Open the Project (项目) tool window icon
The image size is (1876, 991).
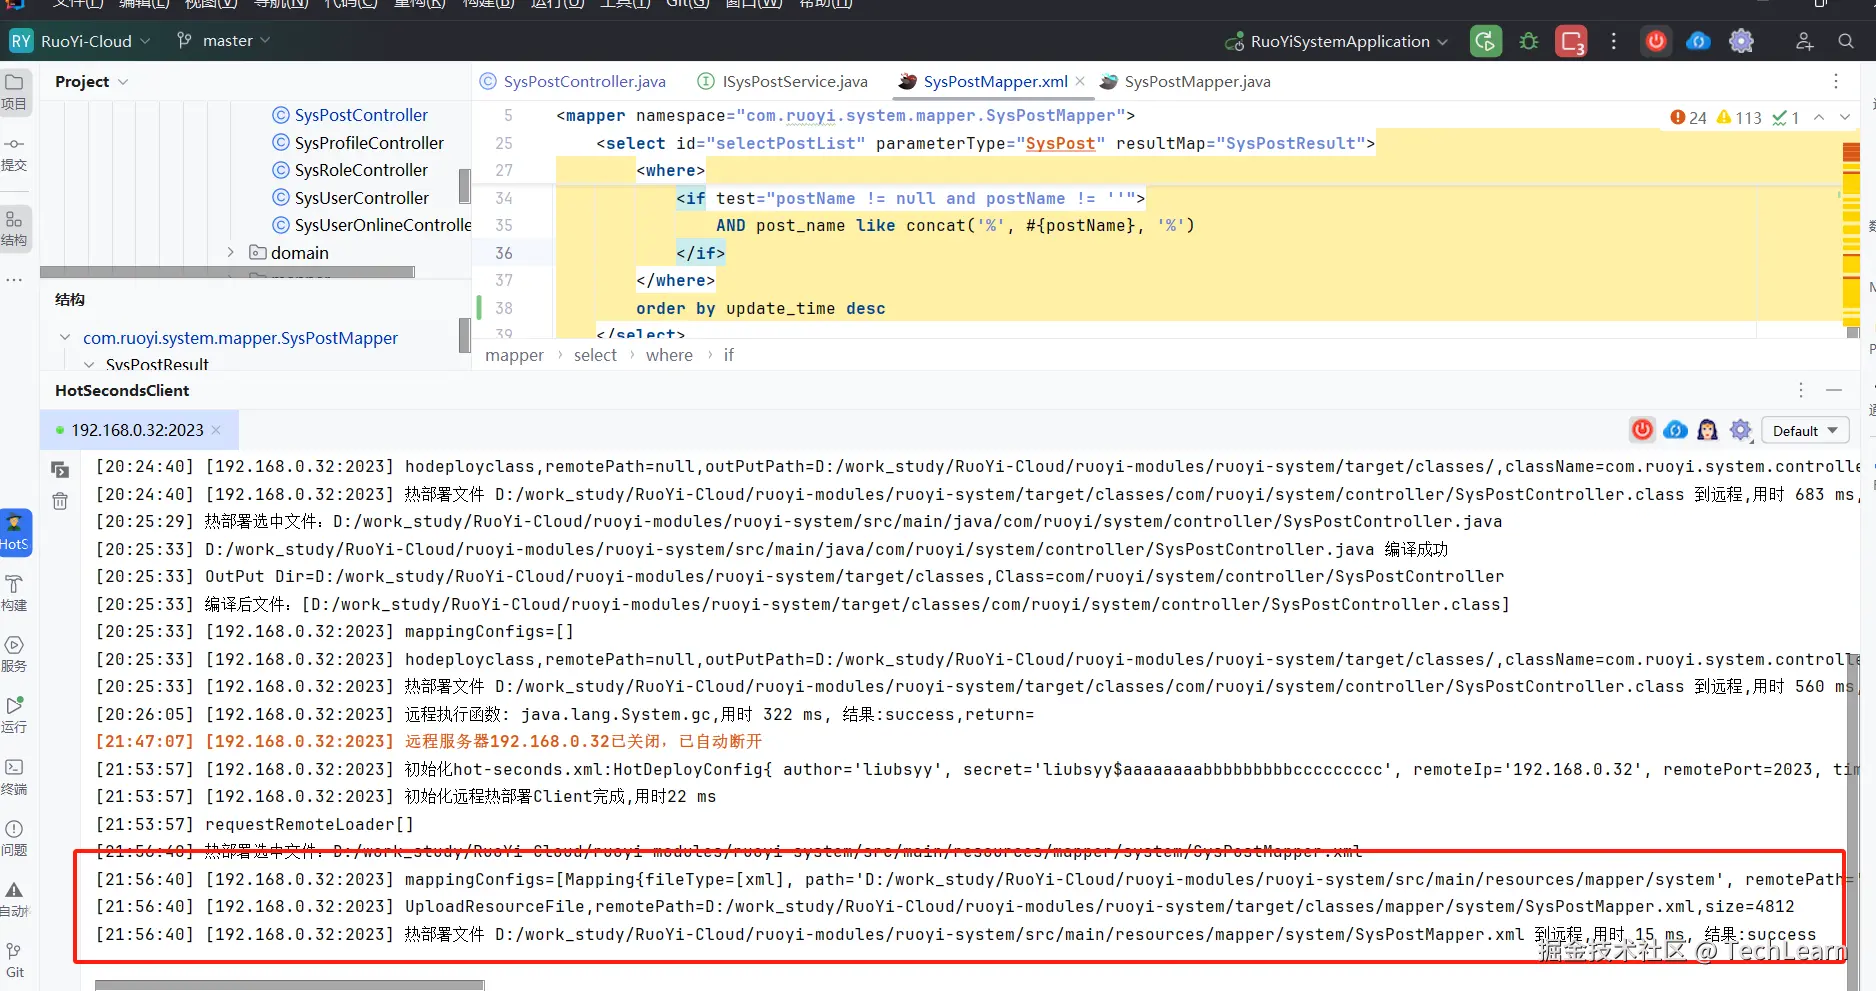click(14, 91)
